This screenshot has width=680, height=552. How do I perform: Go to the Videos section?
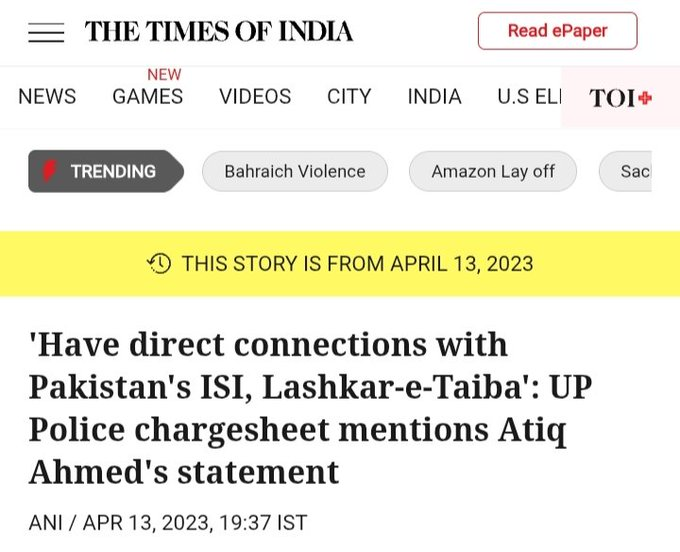point(255,96)
